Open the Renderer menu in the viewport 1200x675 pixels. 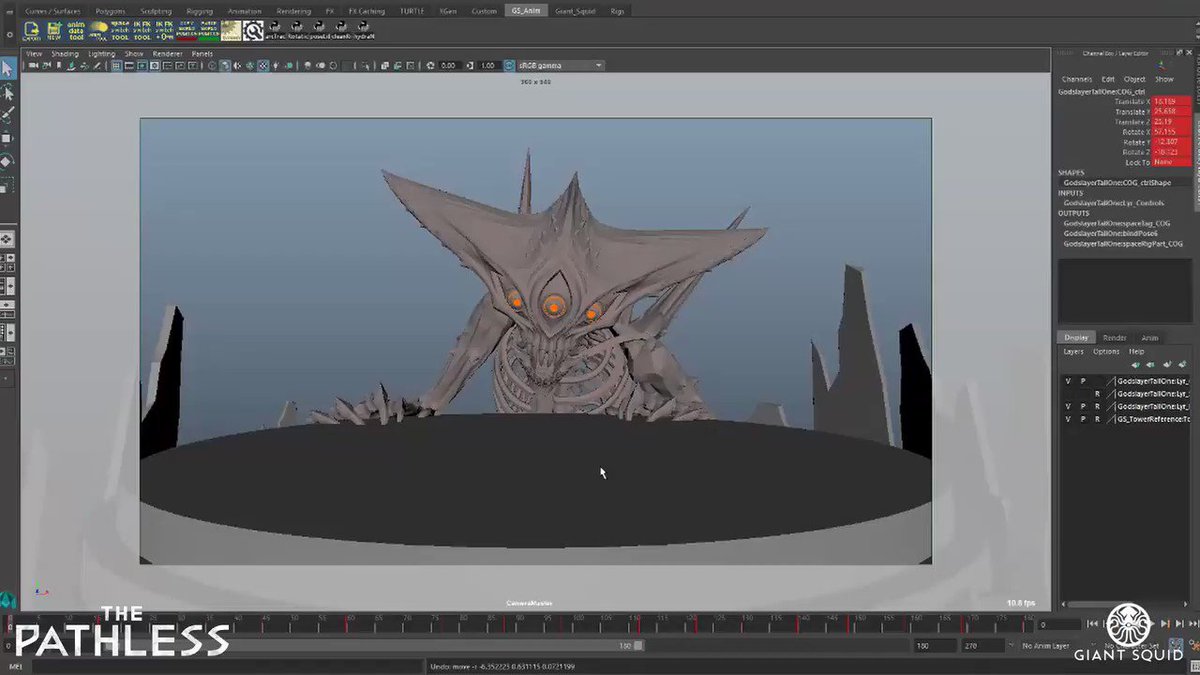[167, 53]
